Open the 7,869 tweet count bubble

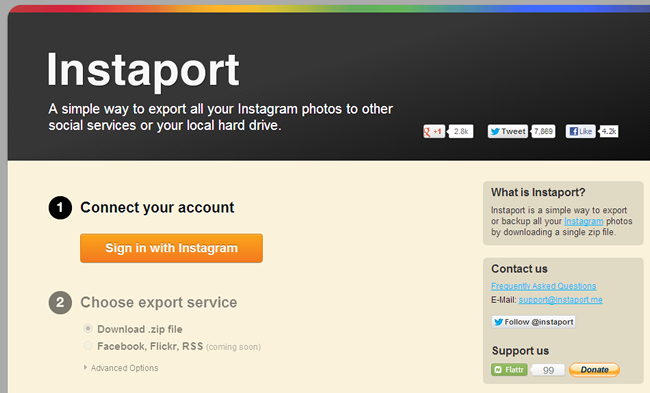click(x=543, y=131)
